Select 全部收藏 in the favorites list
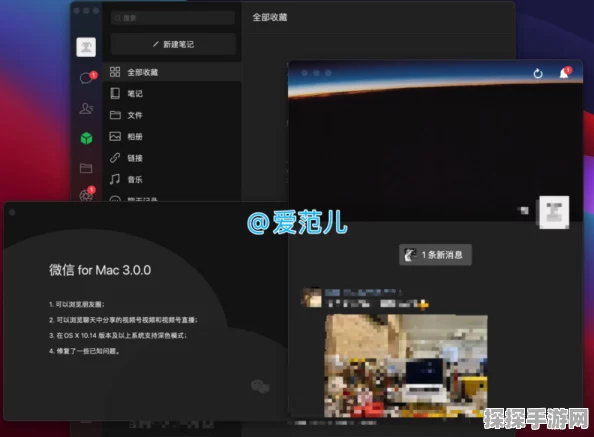This screenshot has height=437, width=594. (172, 72)
